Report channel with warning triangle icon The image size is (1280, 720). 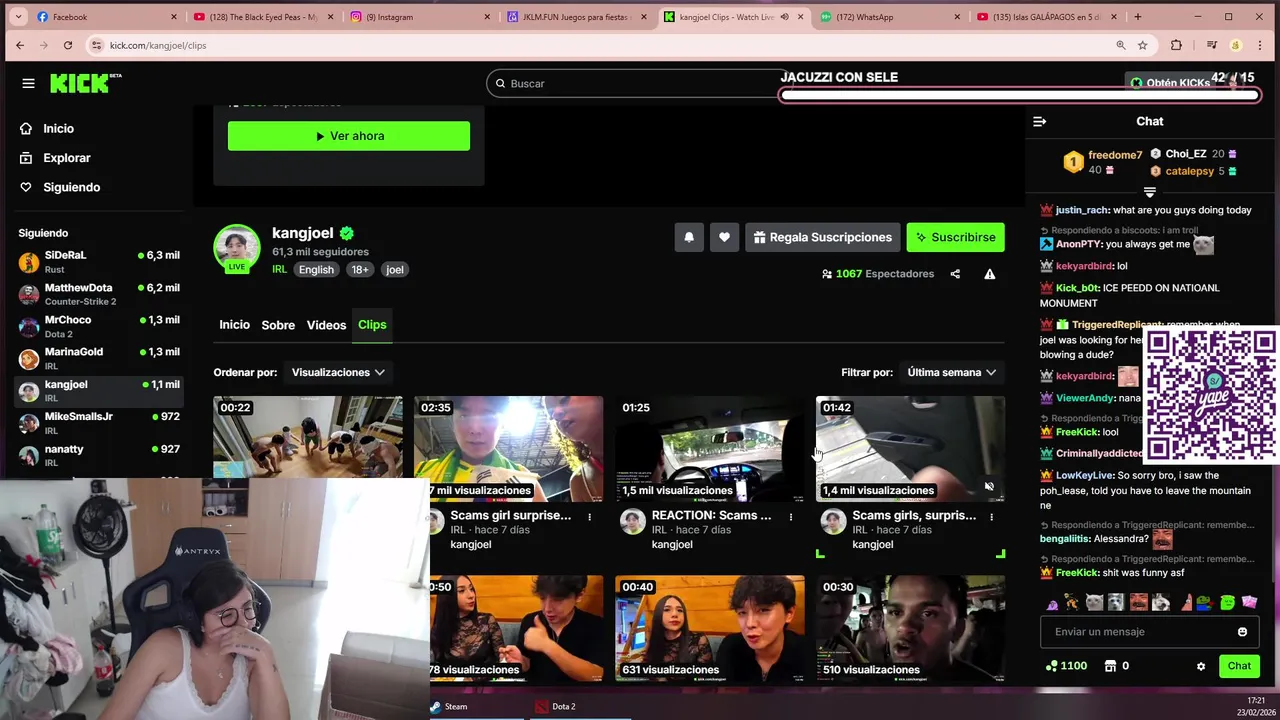click(x=989, y=274)
